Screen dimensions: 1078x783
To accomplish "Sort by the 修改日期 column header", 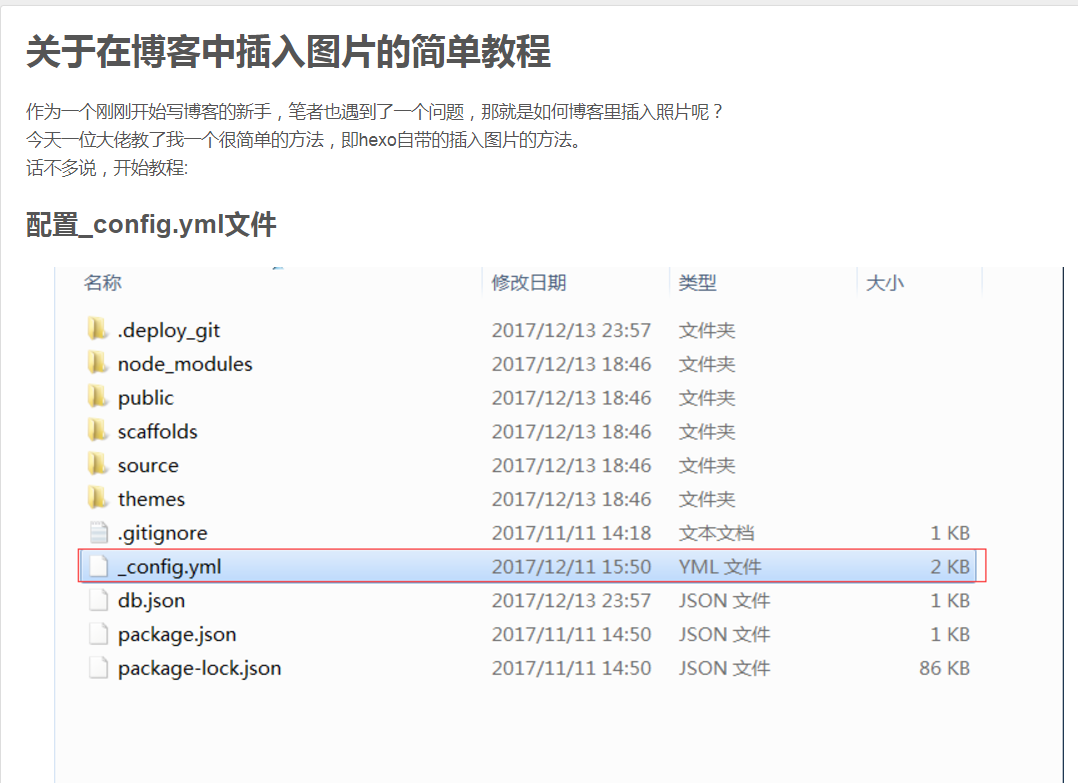I will point(529,283).
